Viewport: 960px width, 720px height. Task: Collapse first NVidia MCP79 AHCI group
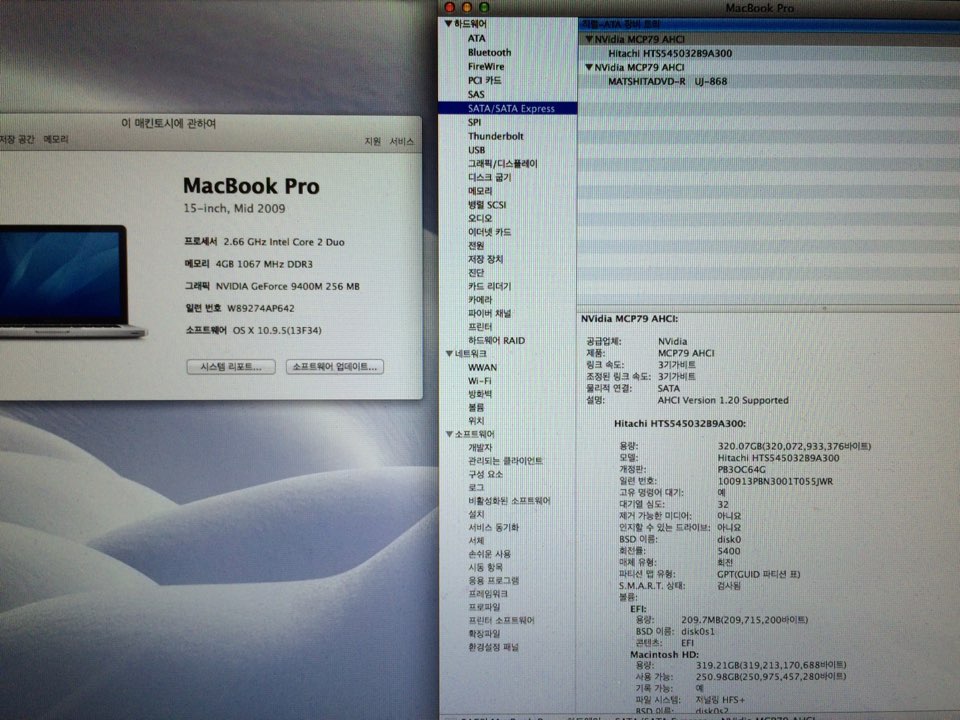coord(589,39)
